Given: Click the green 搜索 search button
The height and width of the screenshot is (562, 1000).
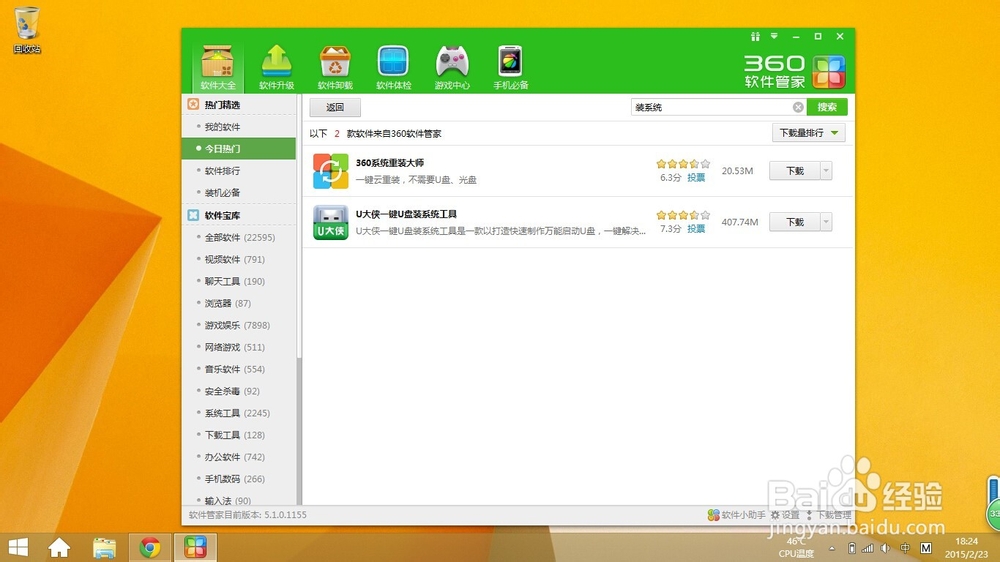Looking at the screenshot, I should [827, 107].
